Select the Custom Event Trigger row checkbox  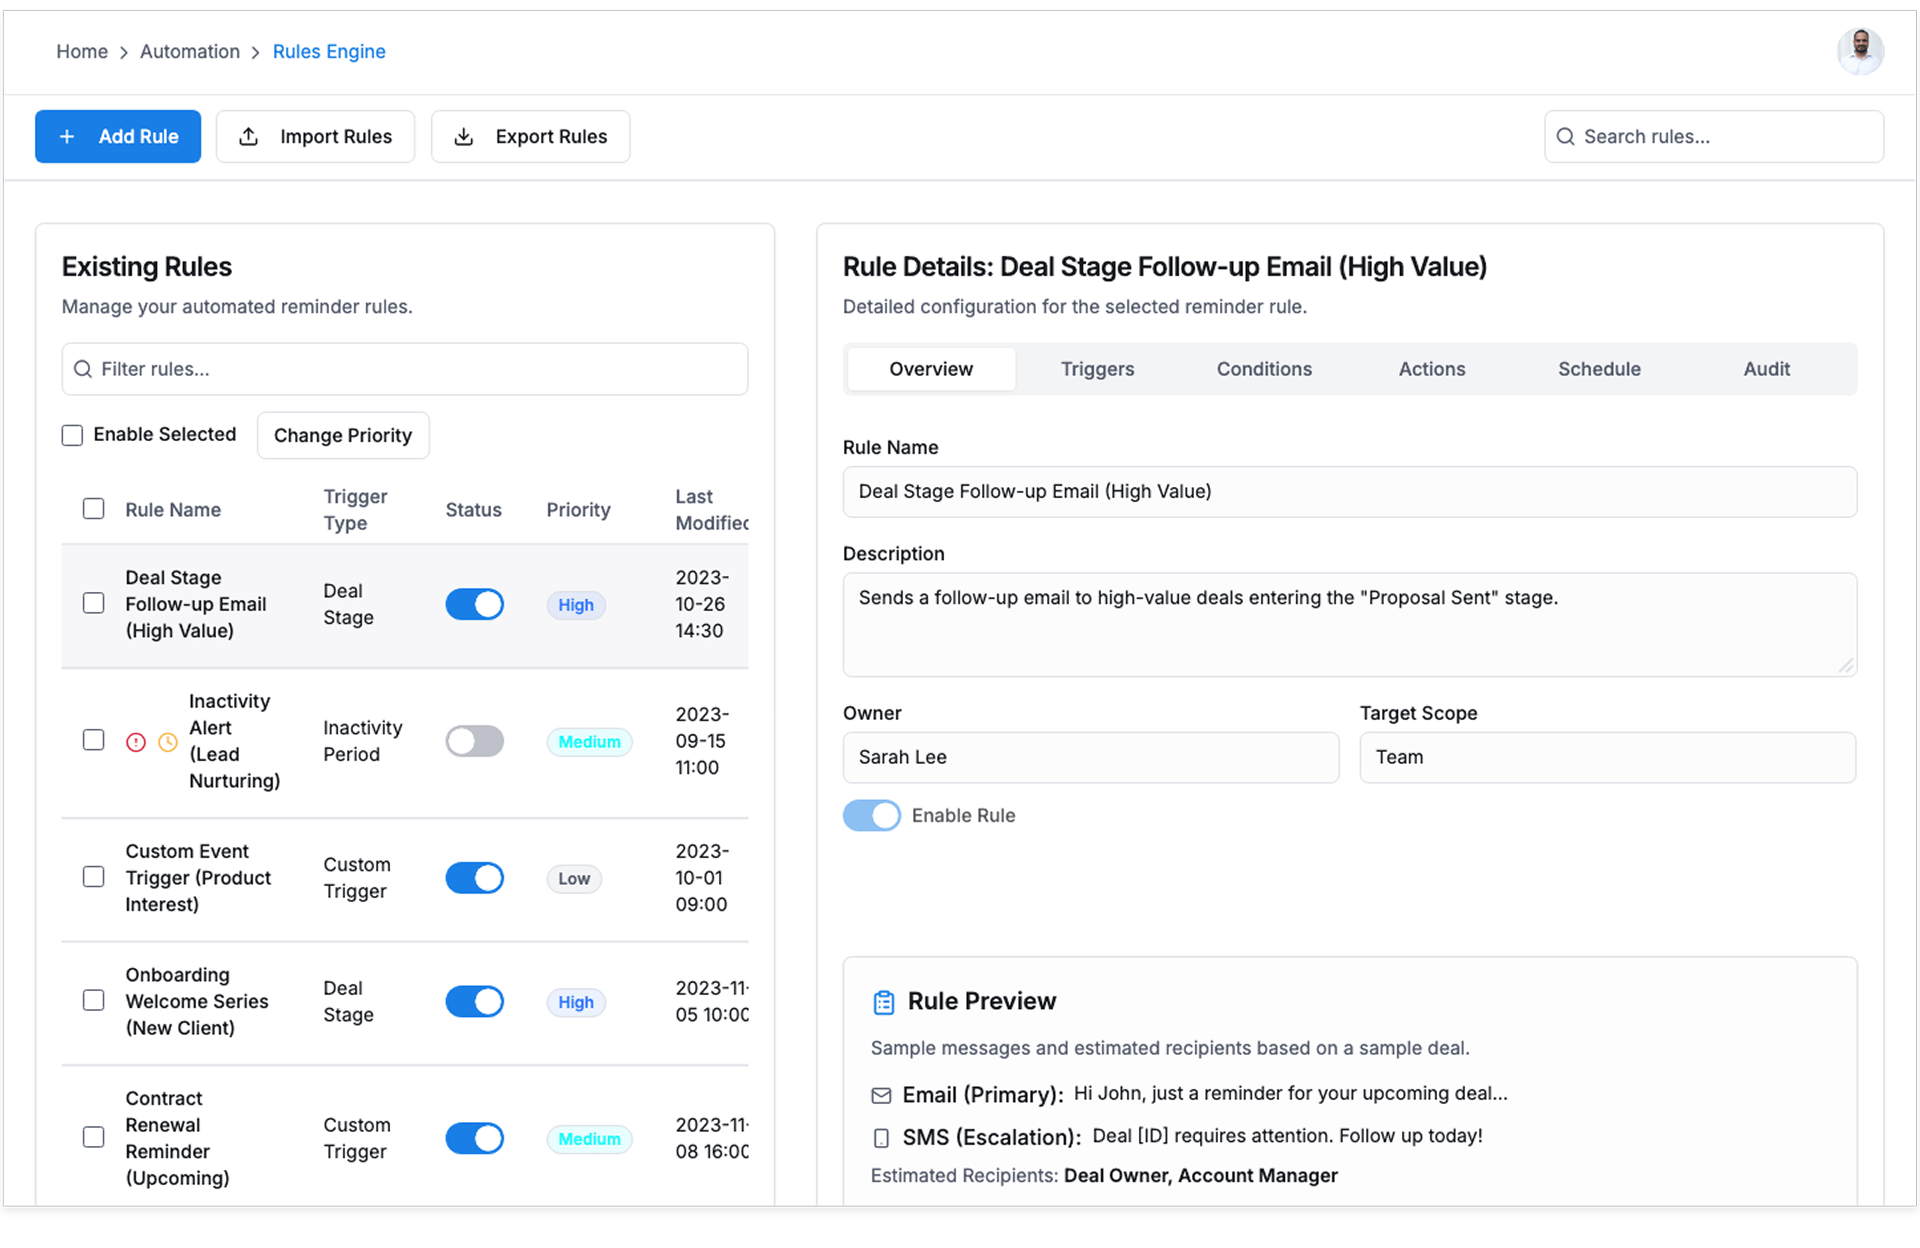click(93, 877)
